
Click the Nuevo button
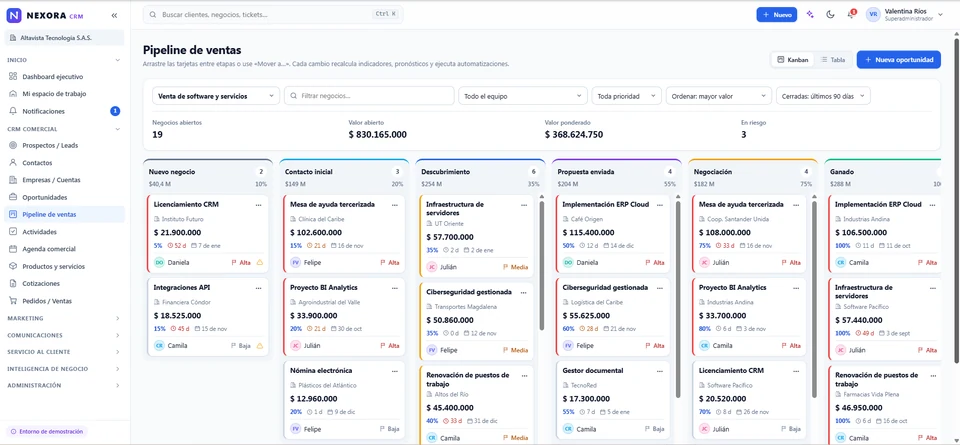[776, 15]
